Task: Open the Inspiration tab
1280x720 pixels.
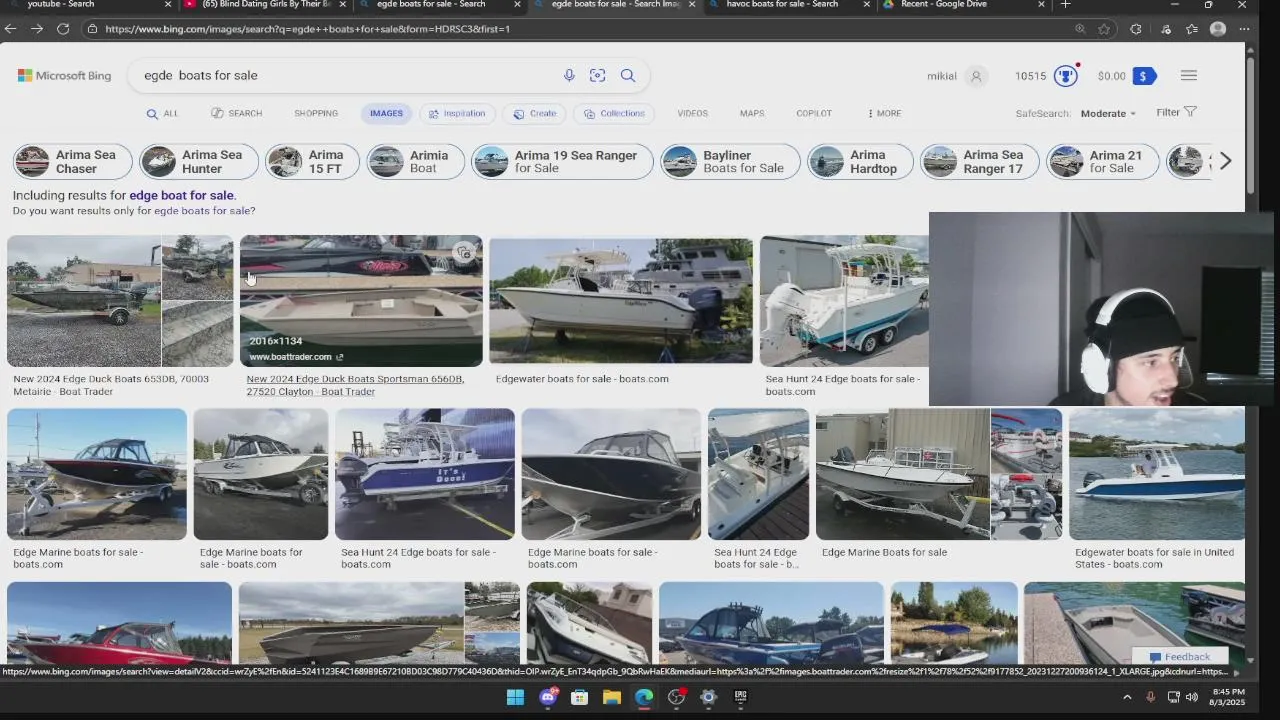Action: pyautogui.click(x=458, y=113)
